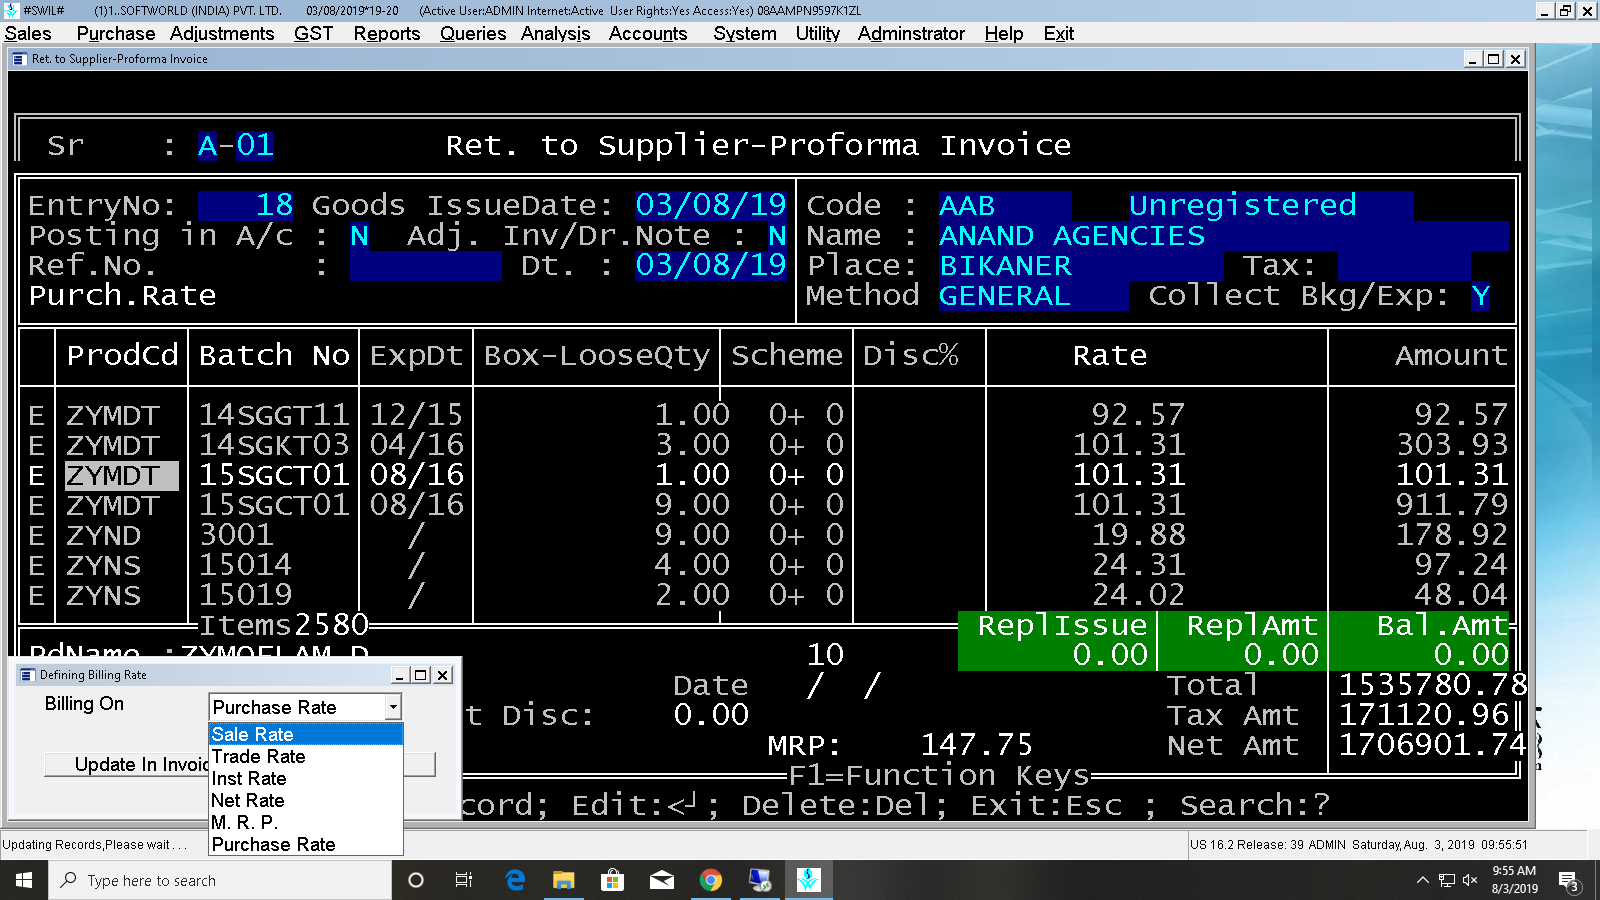This screenshot has height=900, width=1600.
Task: Click the Defining Billing Rate title icon
Action: tap(27, 675)
